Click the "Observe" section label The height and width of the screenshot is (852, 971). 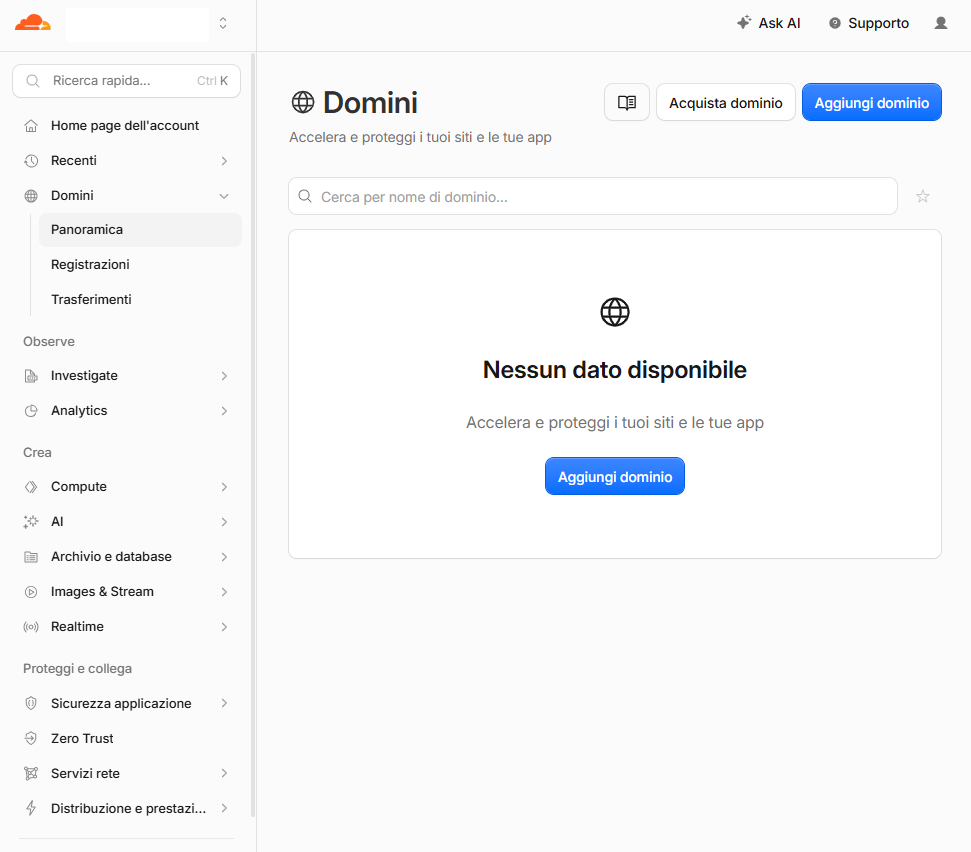click(x=49, y=342)
